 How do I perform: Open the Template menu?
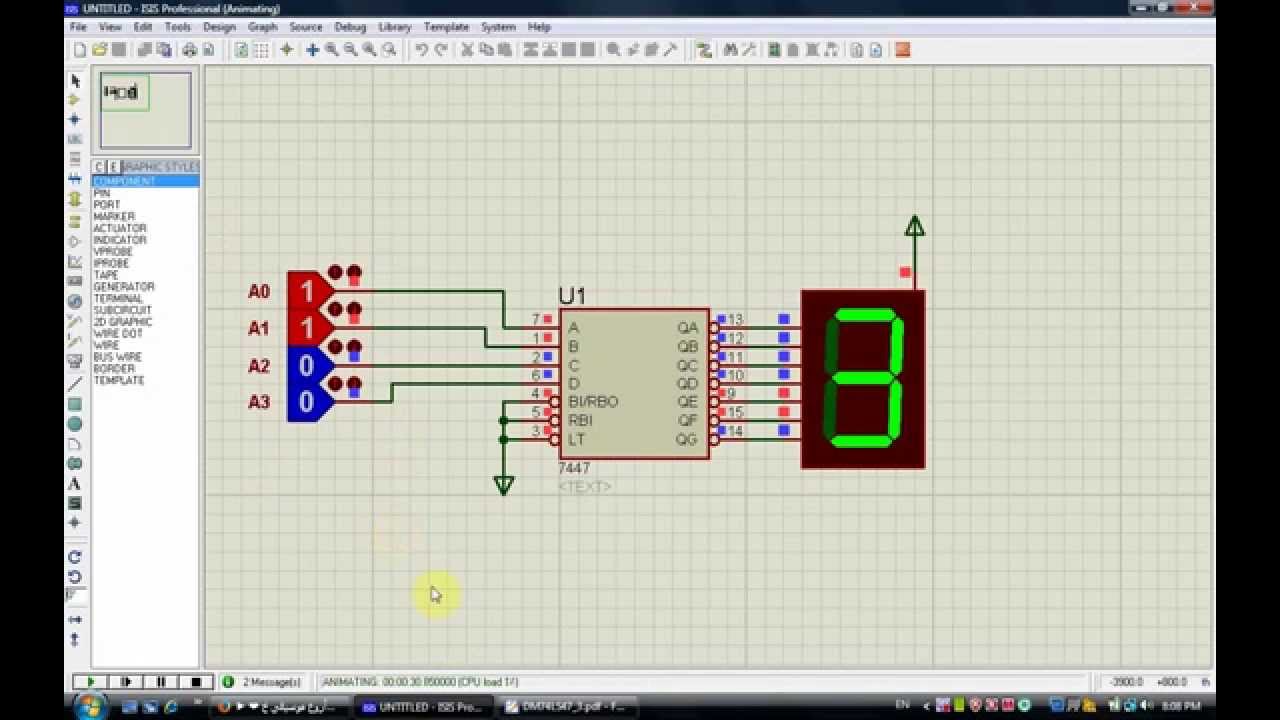446,27
